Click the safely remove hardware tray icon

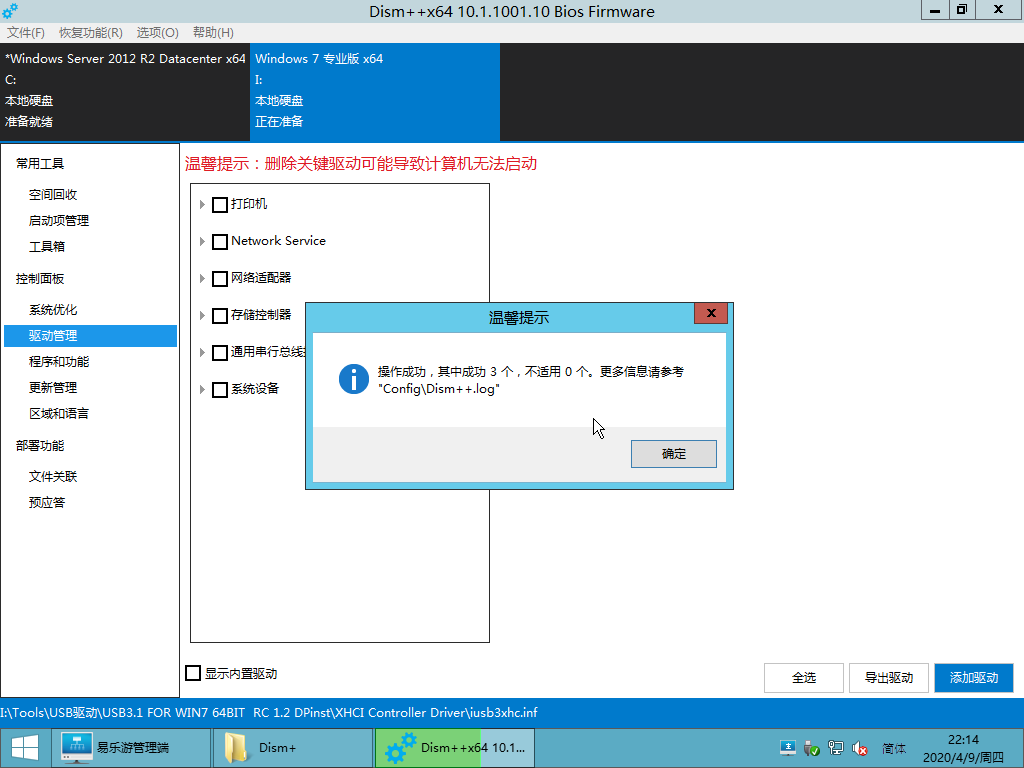(x=812, y=748)
